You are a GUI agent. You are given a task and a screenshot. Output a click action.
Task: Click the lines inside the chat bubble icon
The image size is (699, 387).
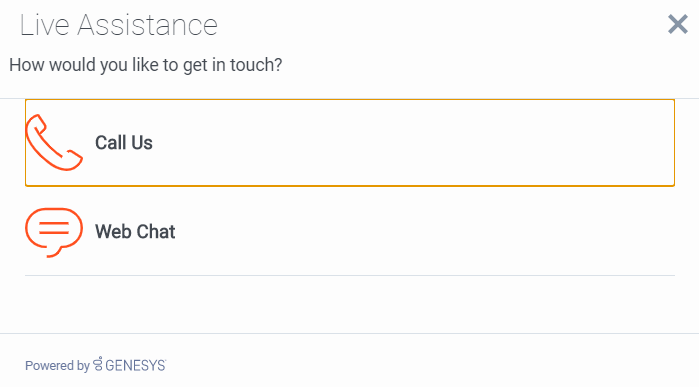[x=54, y=227]
